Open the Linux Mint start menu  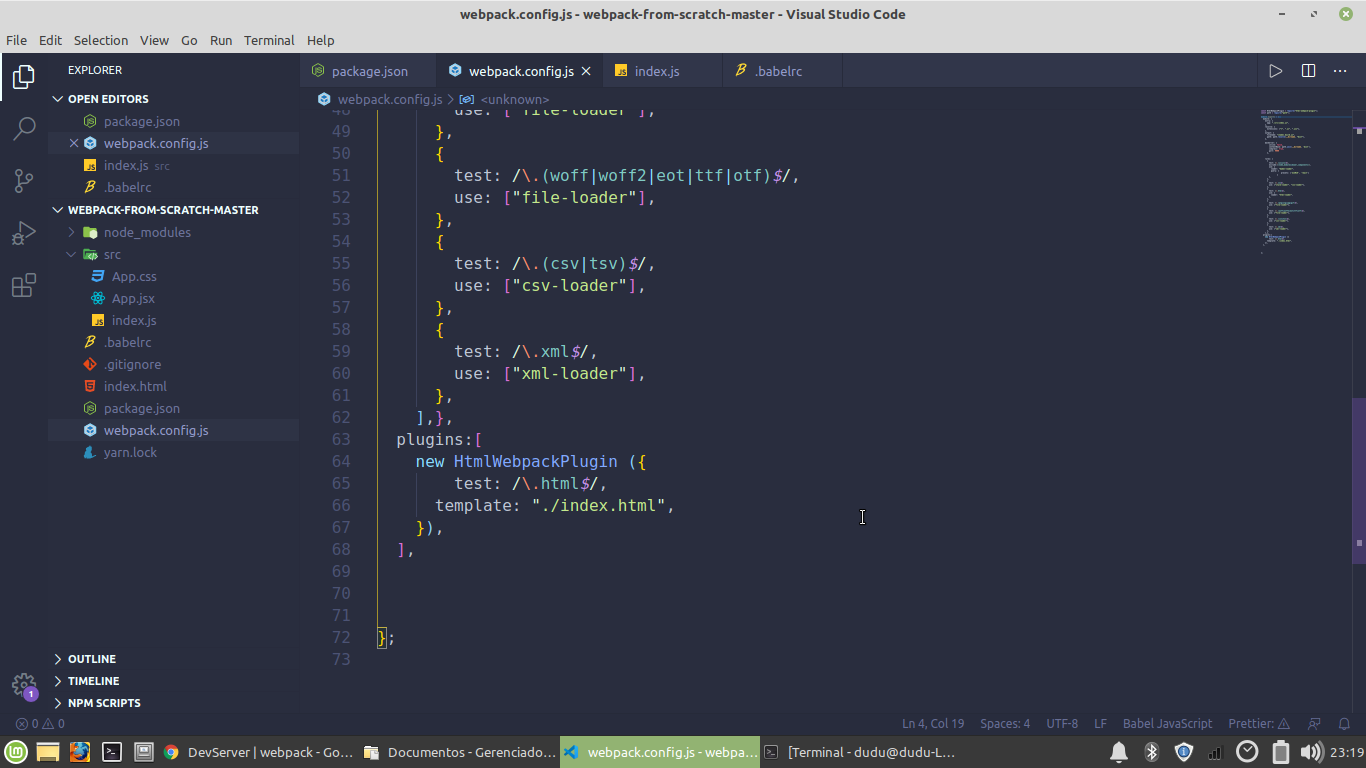[x=15, y=752]
